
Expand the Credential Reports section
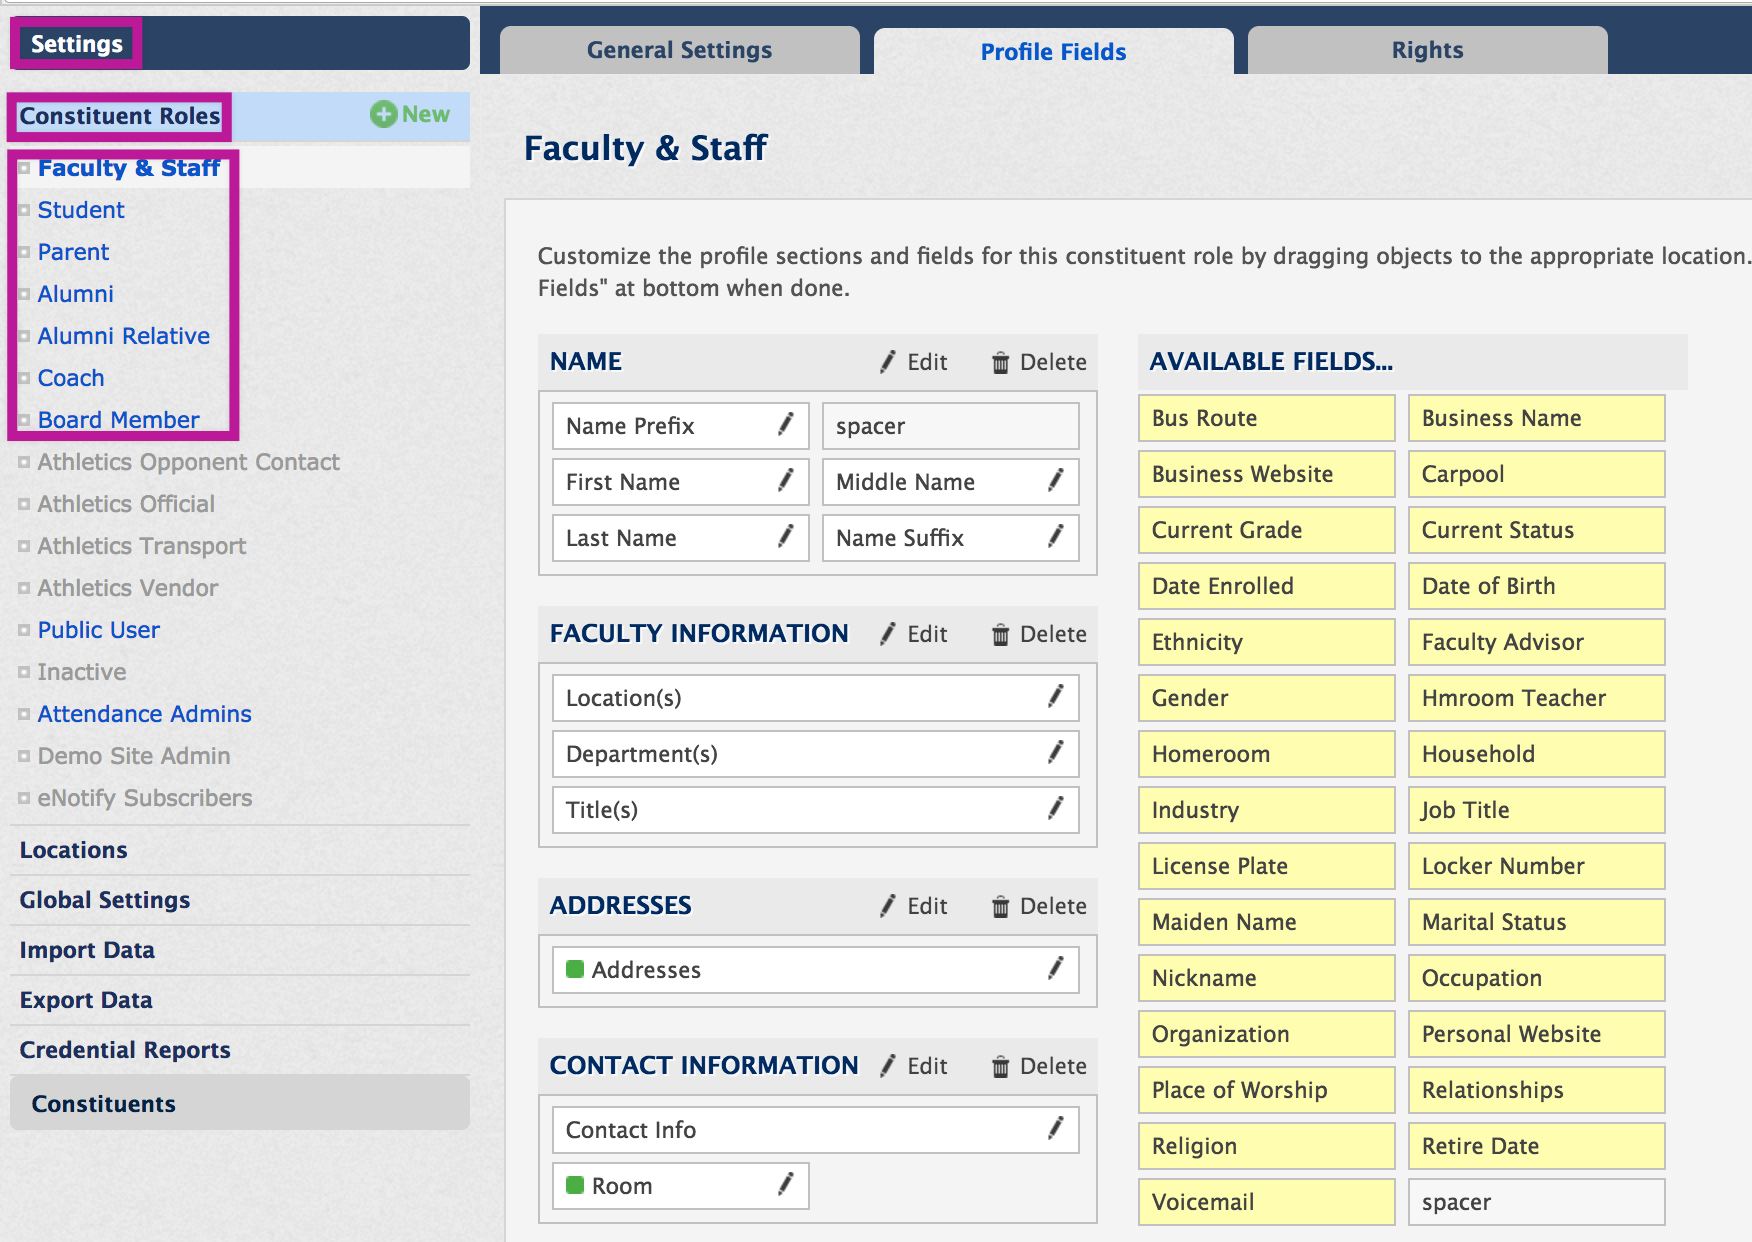tap(124, 1050)
